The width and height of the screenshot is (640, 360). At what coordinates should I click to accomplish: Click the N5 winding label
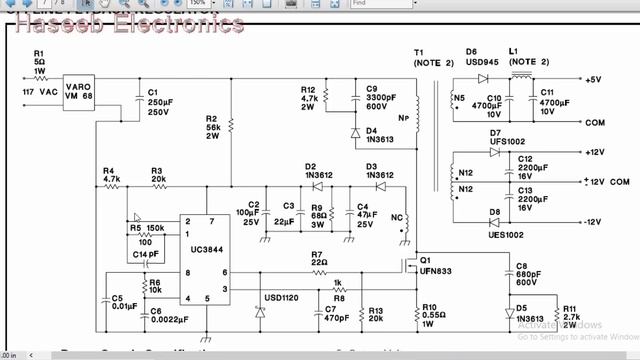pos(460,98)
